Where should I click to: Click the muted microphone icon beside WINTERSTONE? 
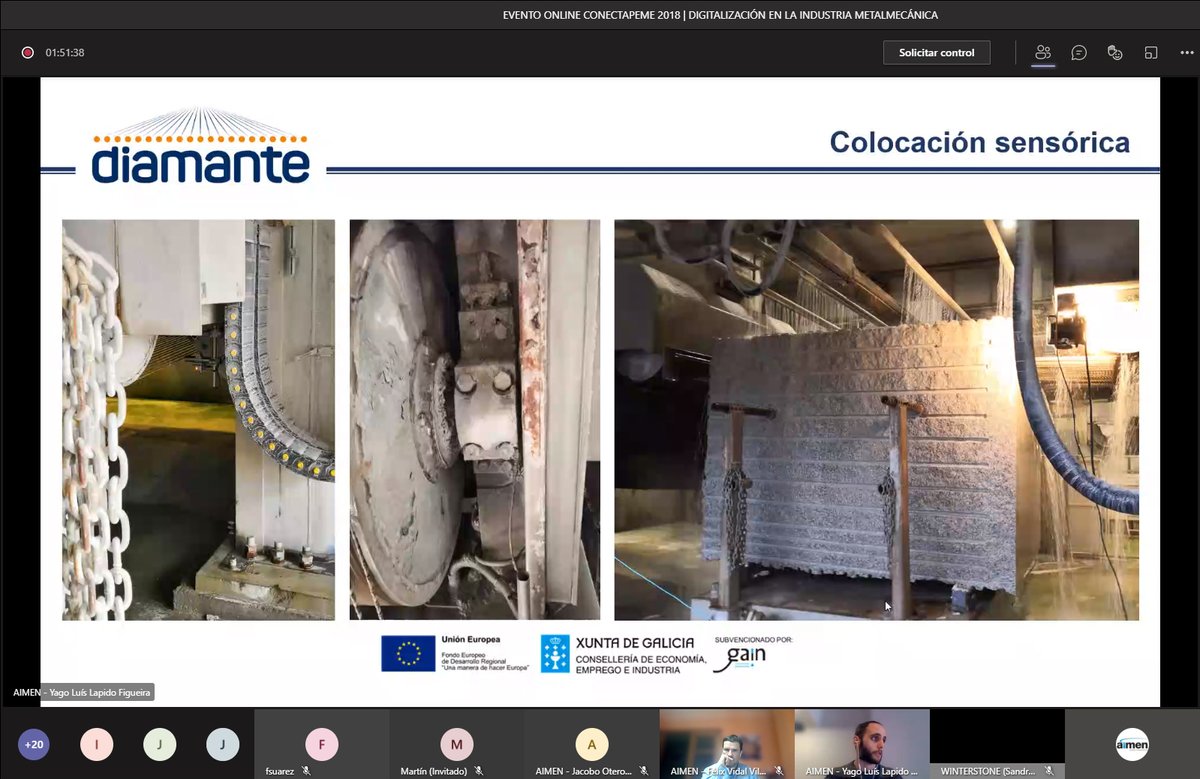[1048, 771]
